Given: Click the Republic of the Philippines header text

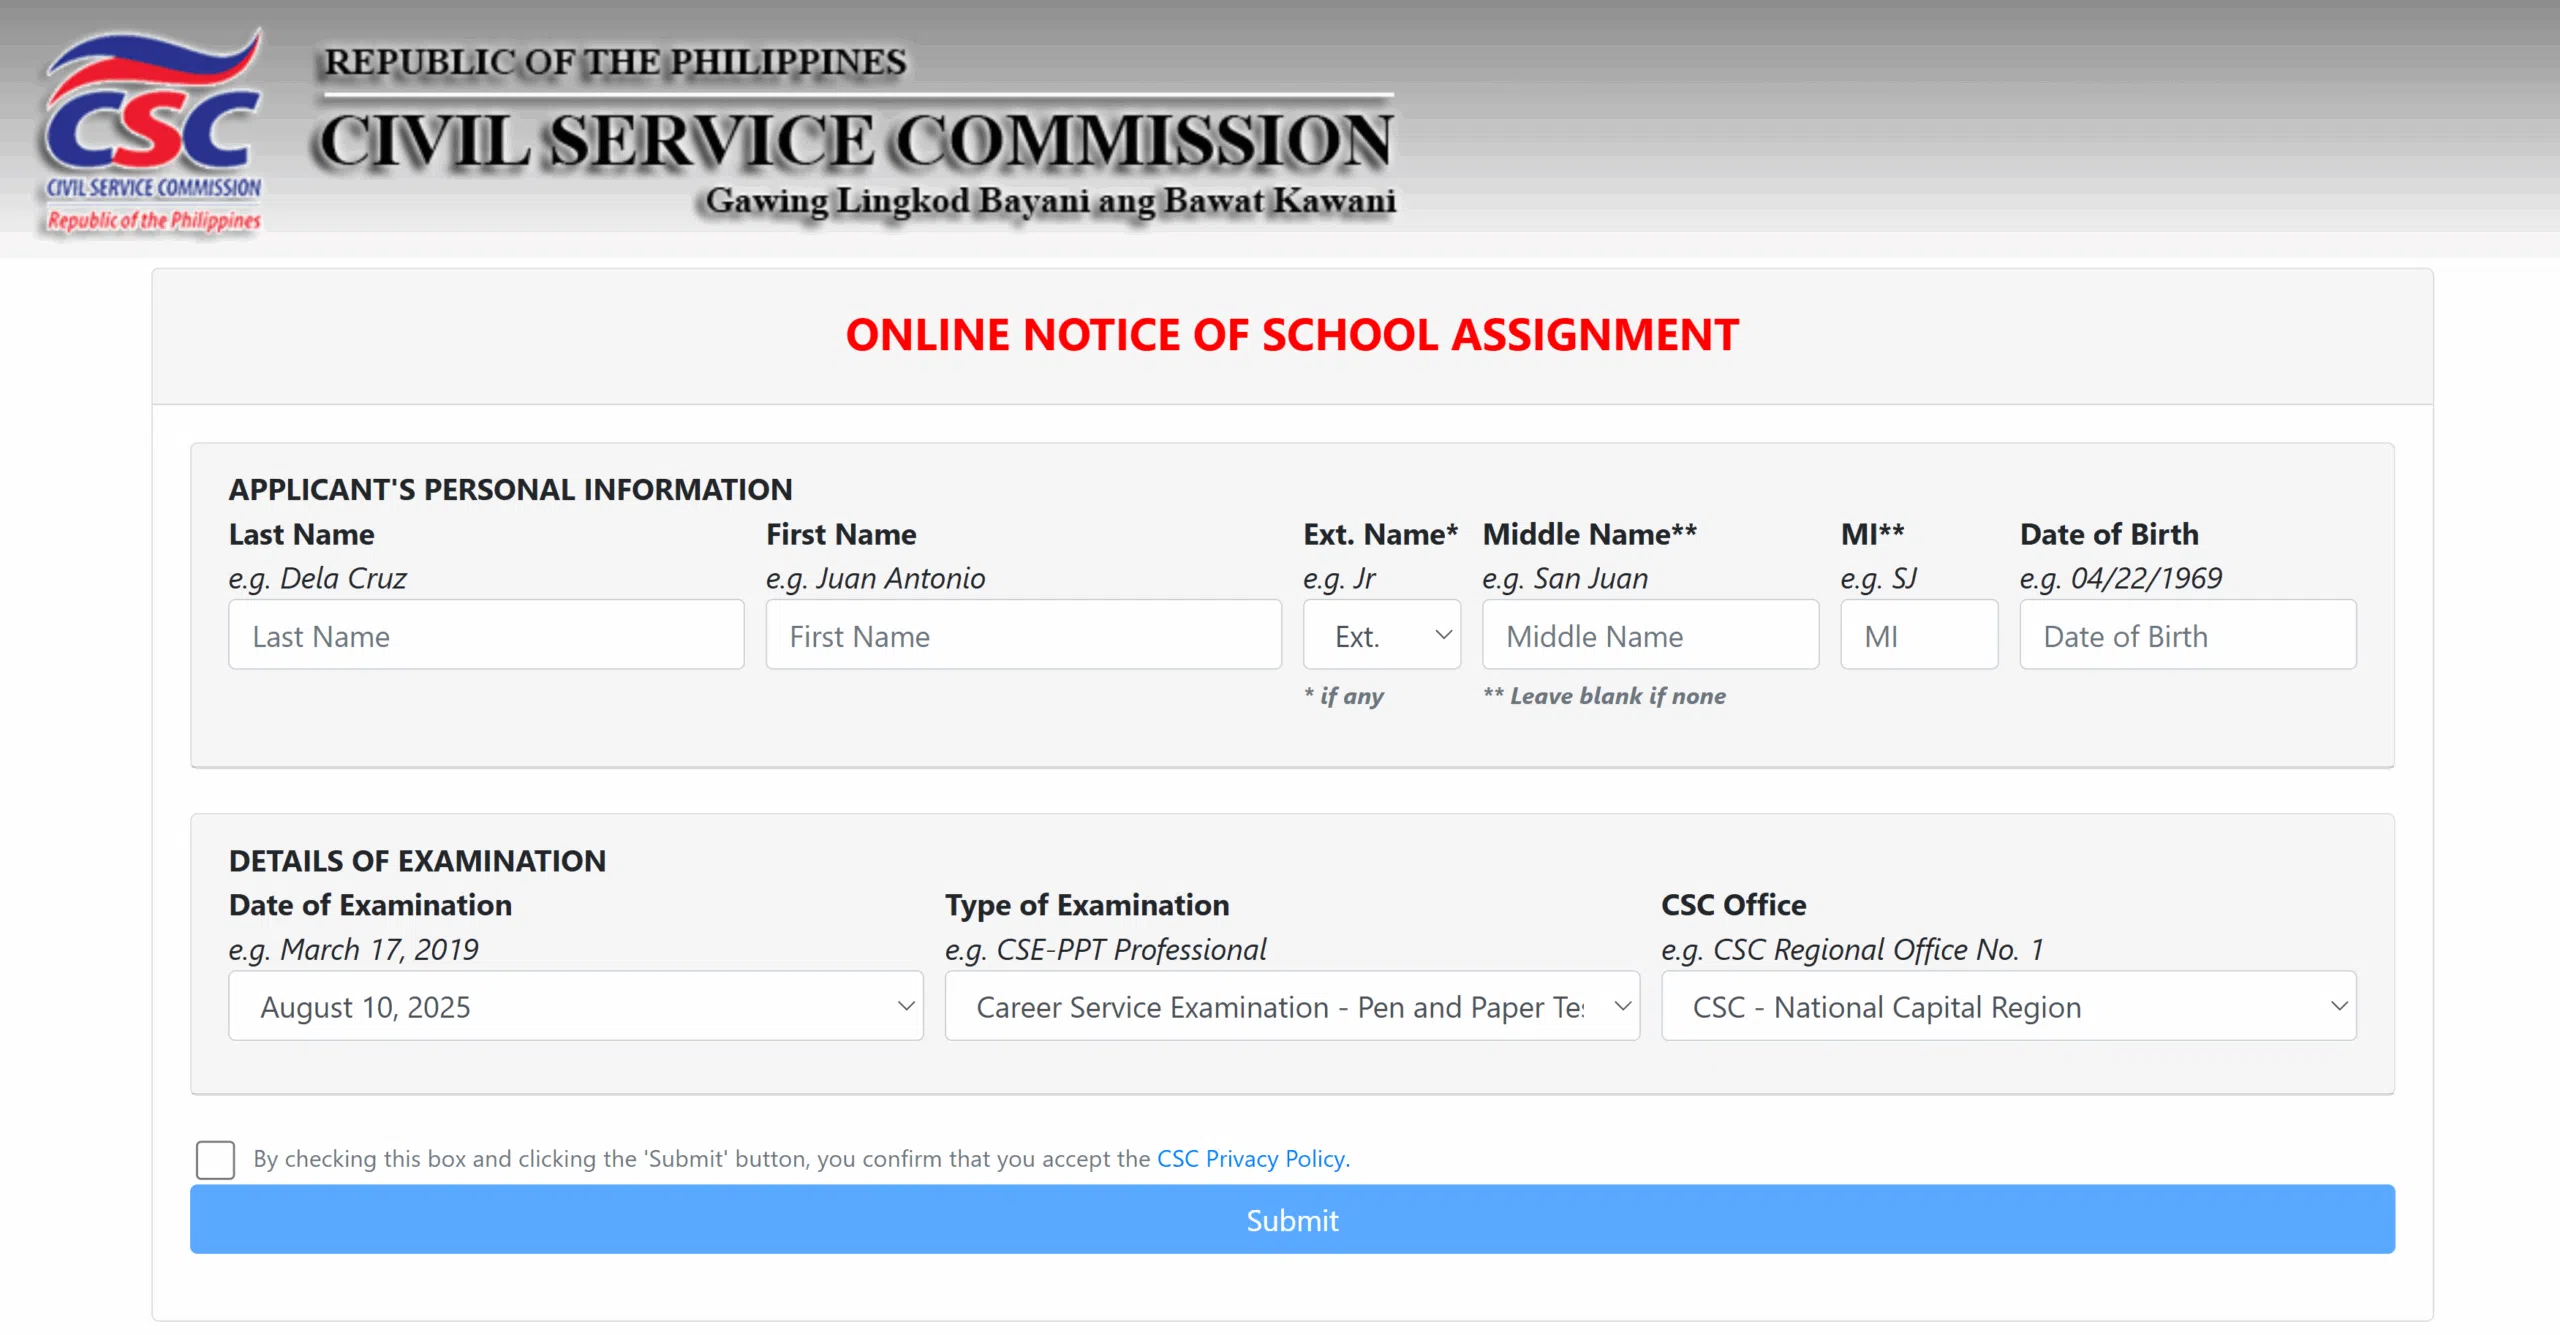Looking at the screenshot, I should click(x=615, y=62).
